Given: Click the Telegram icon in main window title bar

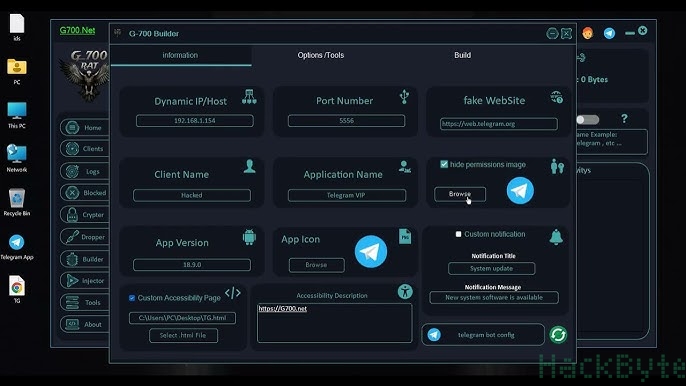Looking at the screenshot, I should coord(609,33).
